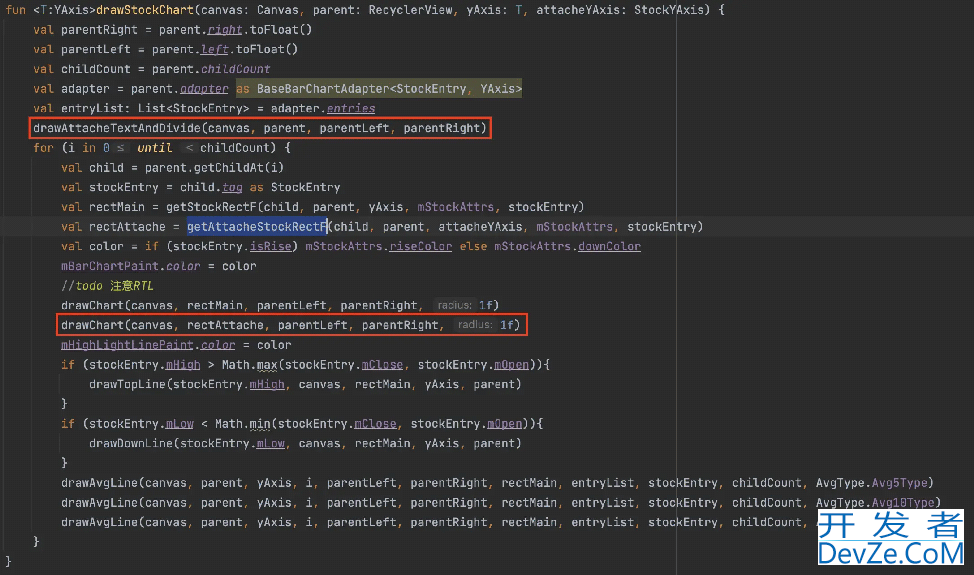
Task: Click the drawTopLine function call
Action: (127, 385)
